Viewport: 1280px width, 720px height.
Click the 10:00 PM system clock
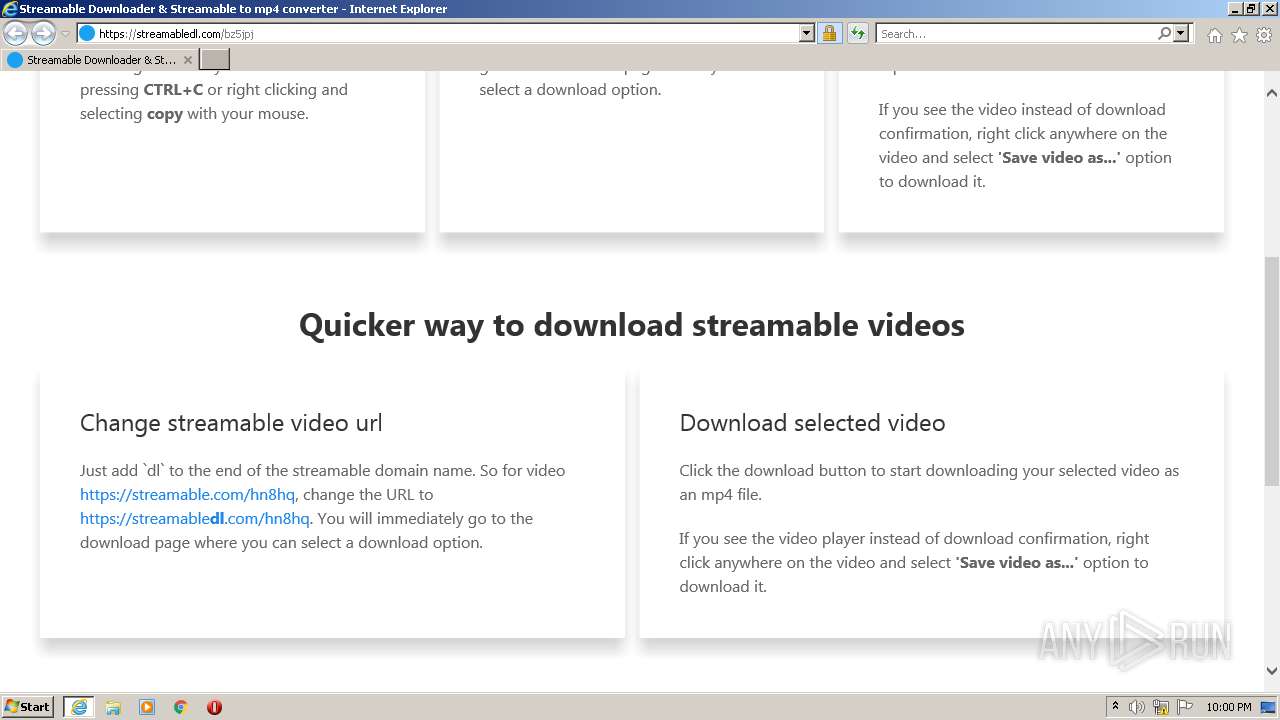1228,707
